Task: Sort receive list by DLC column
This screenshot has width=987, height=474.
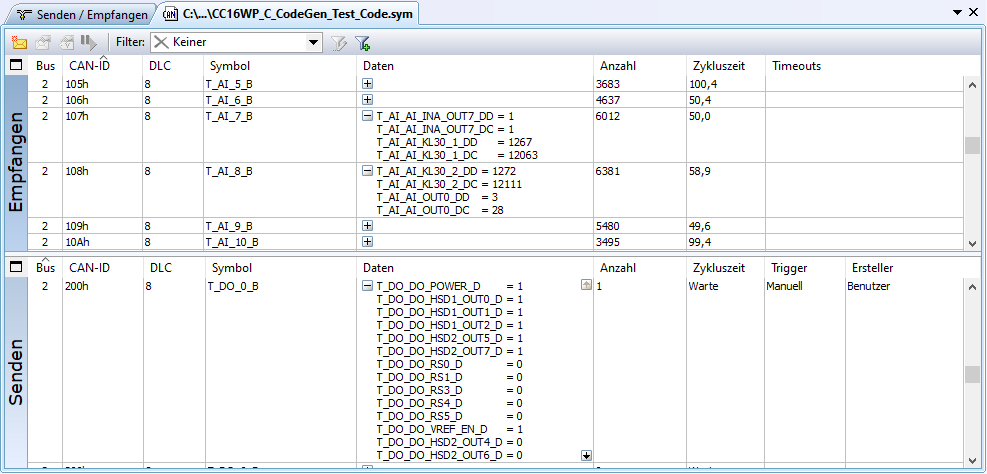Action: (x=160, y=65)
